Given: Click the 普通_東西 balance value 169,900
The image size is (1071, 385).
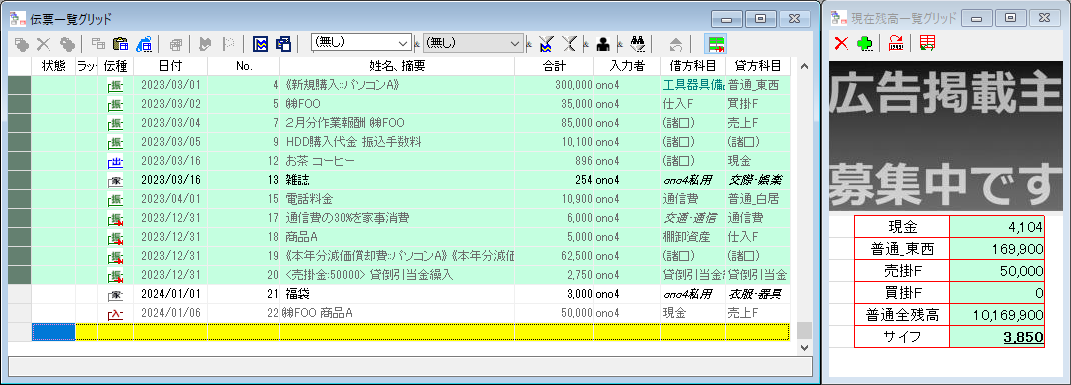Looking at the screenshot, I should 997,249.
